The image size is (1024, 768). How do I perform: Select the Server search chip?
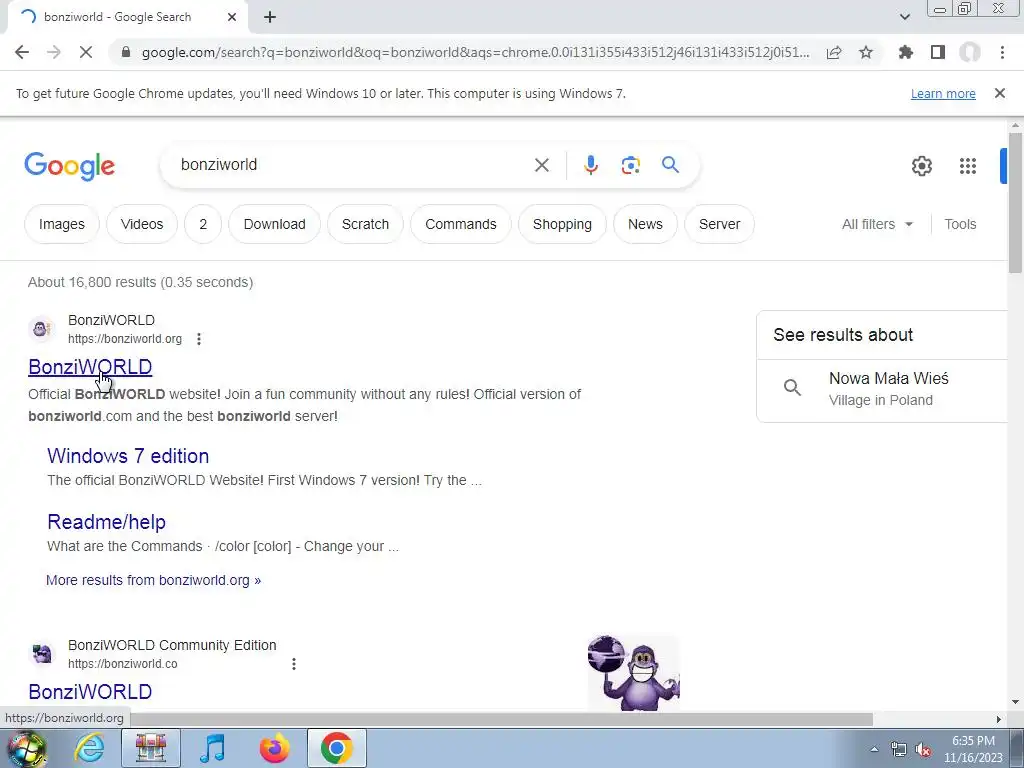pyautogui.click(x=719, y=224)
